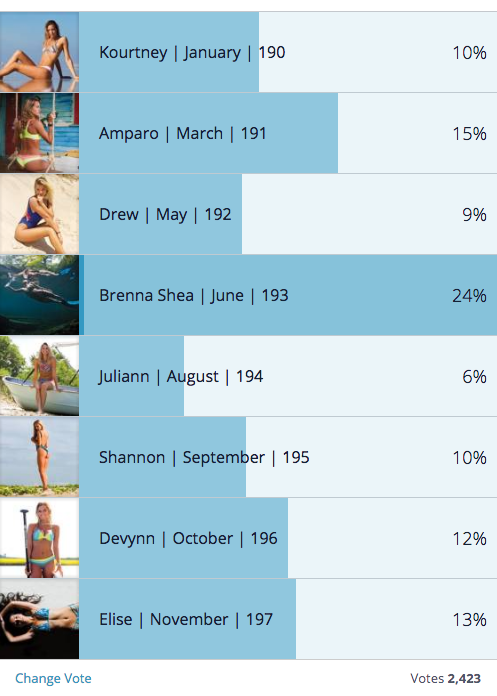Open Kourtney January thumbnail photo

coord(39,52)
